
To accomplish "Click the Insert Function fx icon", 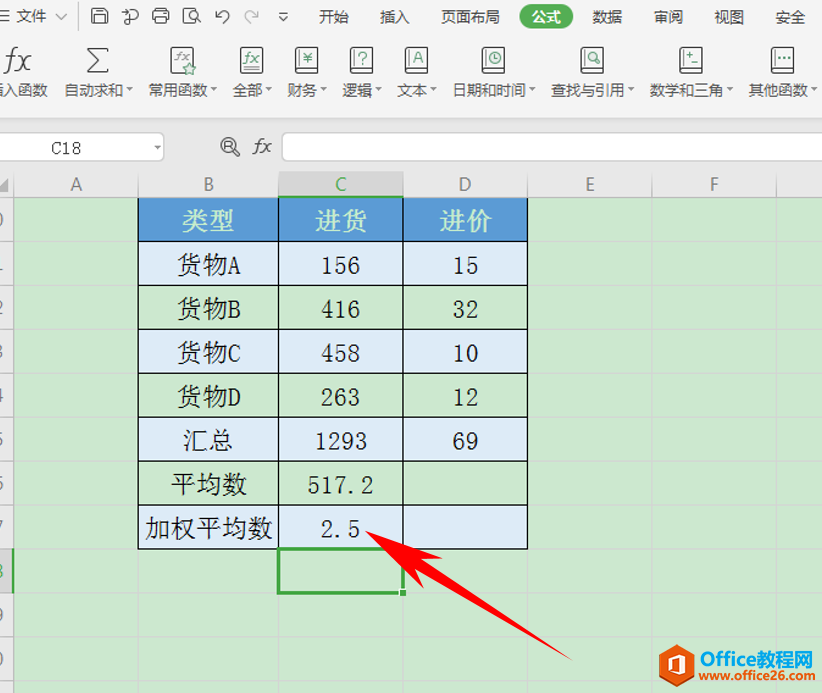I will coord(18,60).
